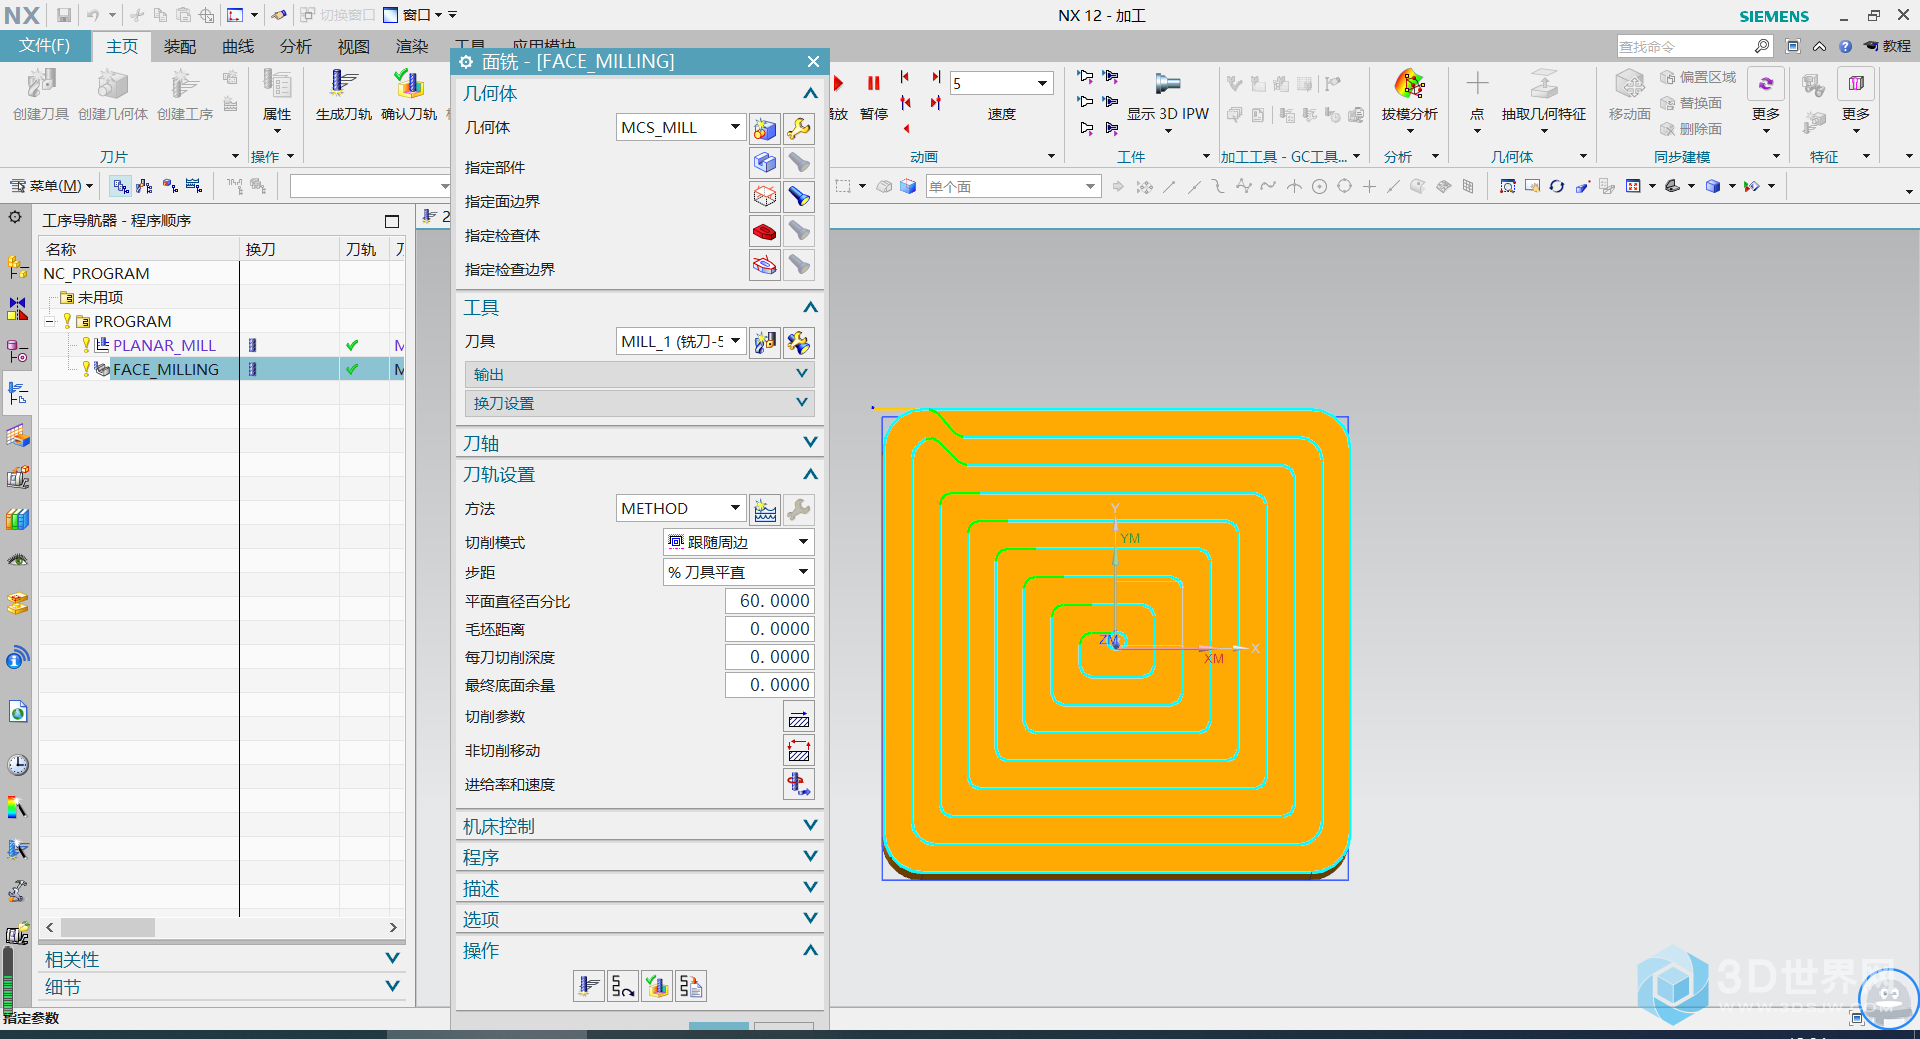This screenshot has width=1920, height=1039.
Task: Click the 查找命令 search field
Action: coord(1685,46)
